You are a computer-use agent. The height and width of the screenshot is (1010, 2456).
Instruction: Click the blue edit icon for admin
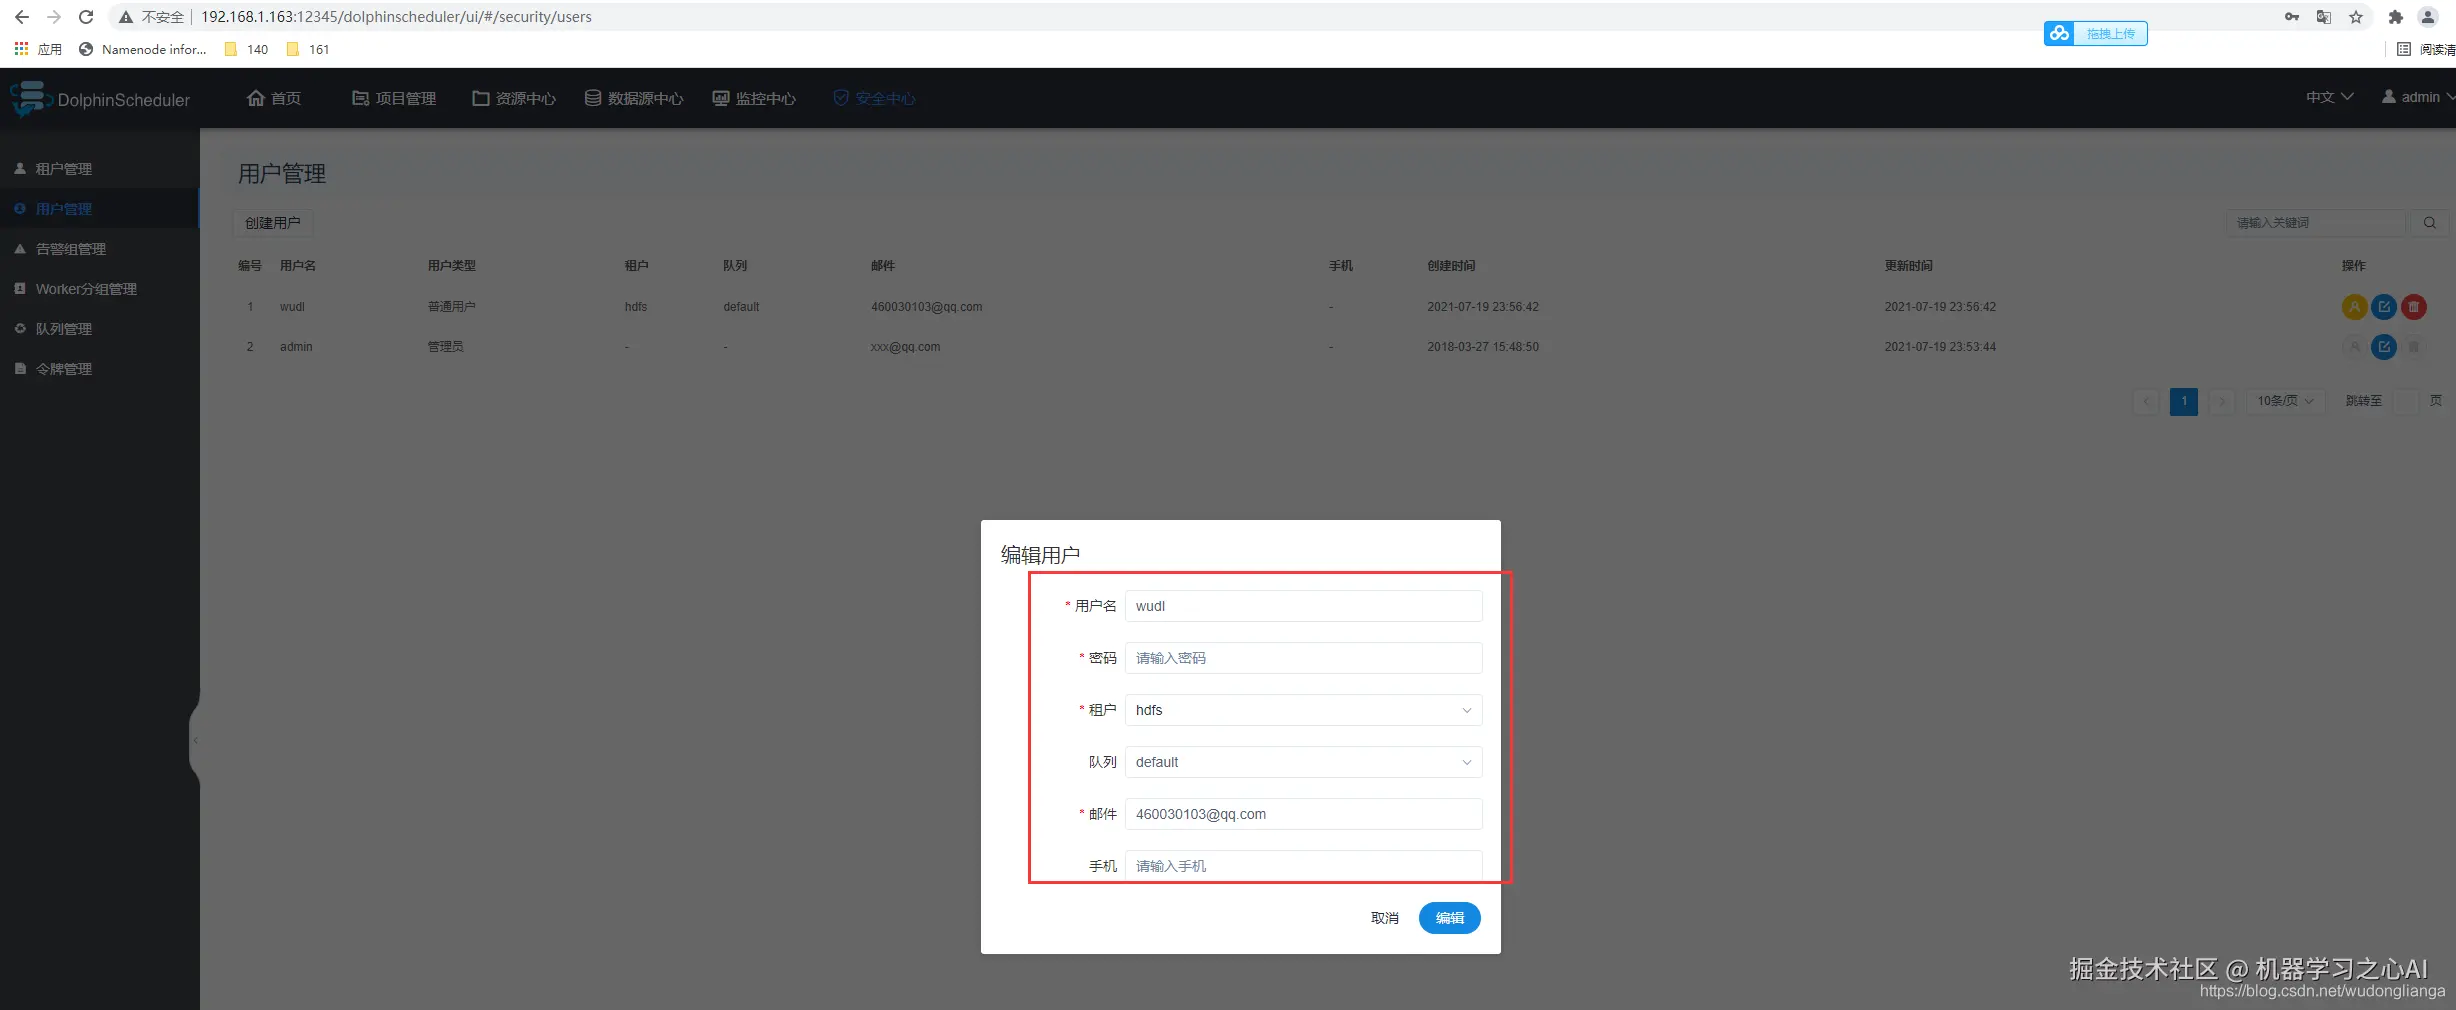tap(2384, 347)
